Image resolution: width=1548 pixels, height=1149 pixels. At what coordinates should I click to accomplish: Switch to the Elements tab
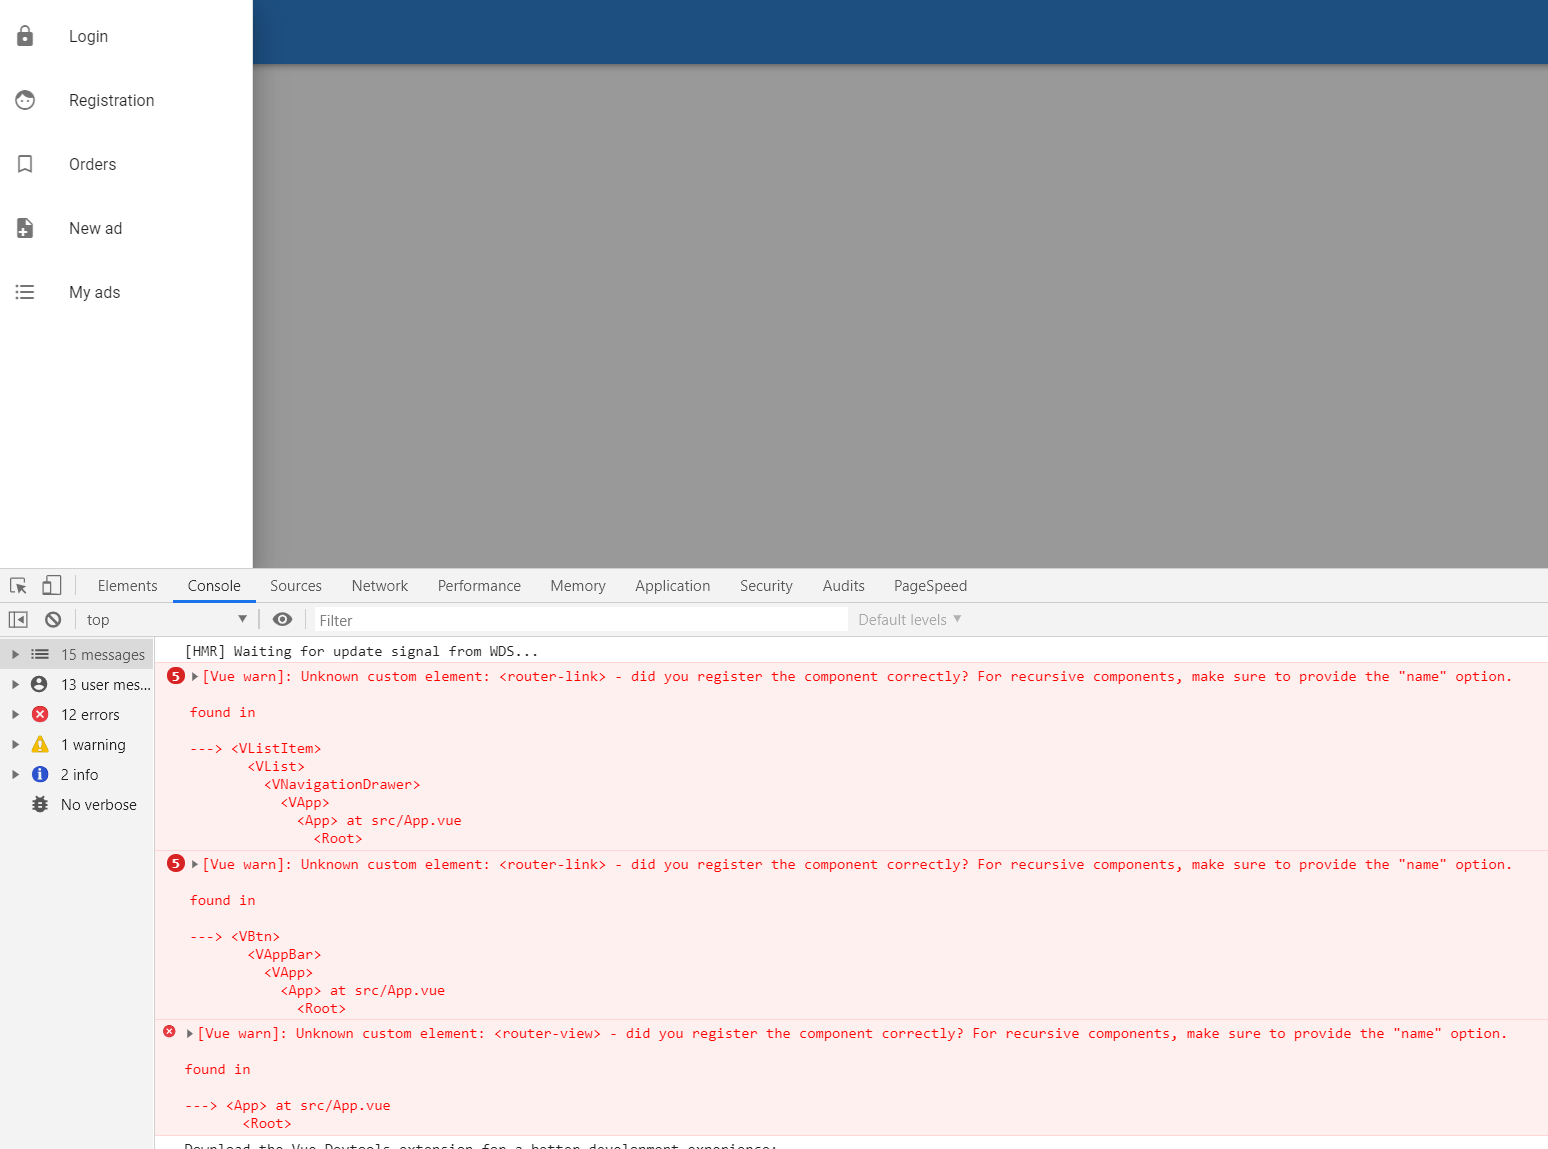127,586
